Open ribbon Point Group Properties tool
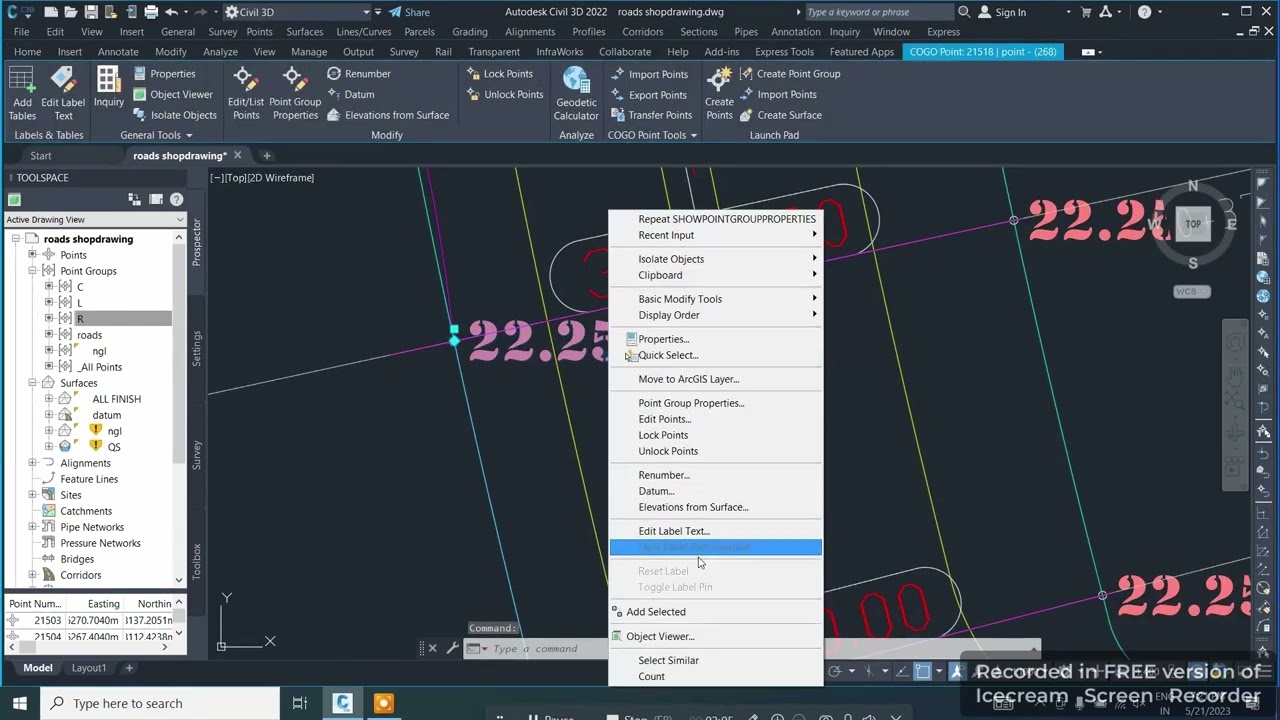Viewport: 1280px width, 720px height. tap(295, 93)
